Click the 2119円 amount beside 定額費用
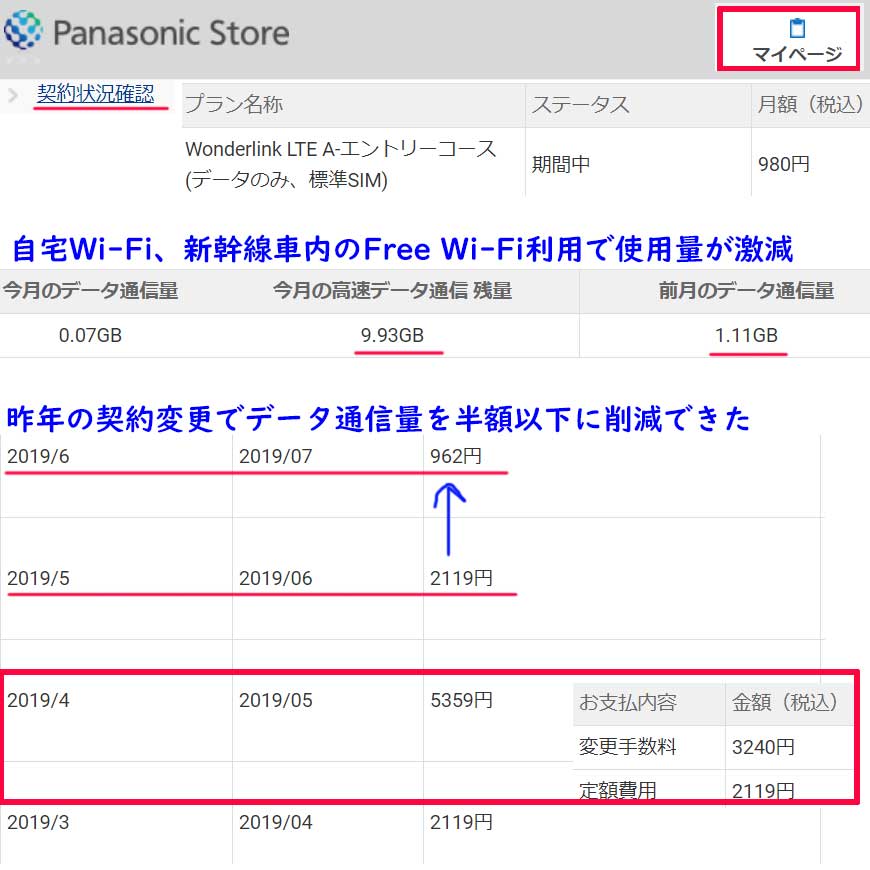870x870 pixels. click(x=763, y=790)
